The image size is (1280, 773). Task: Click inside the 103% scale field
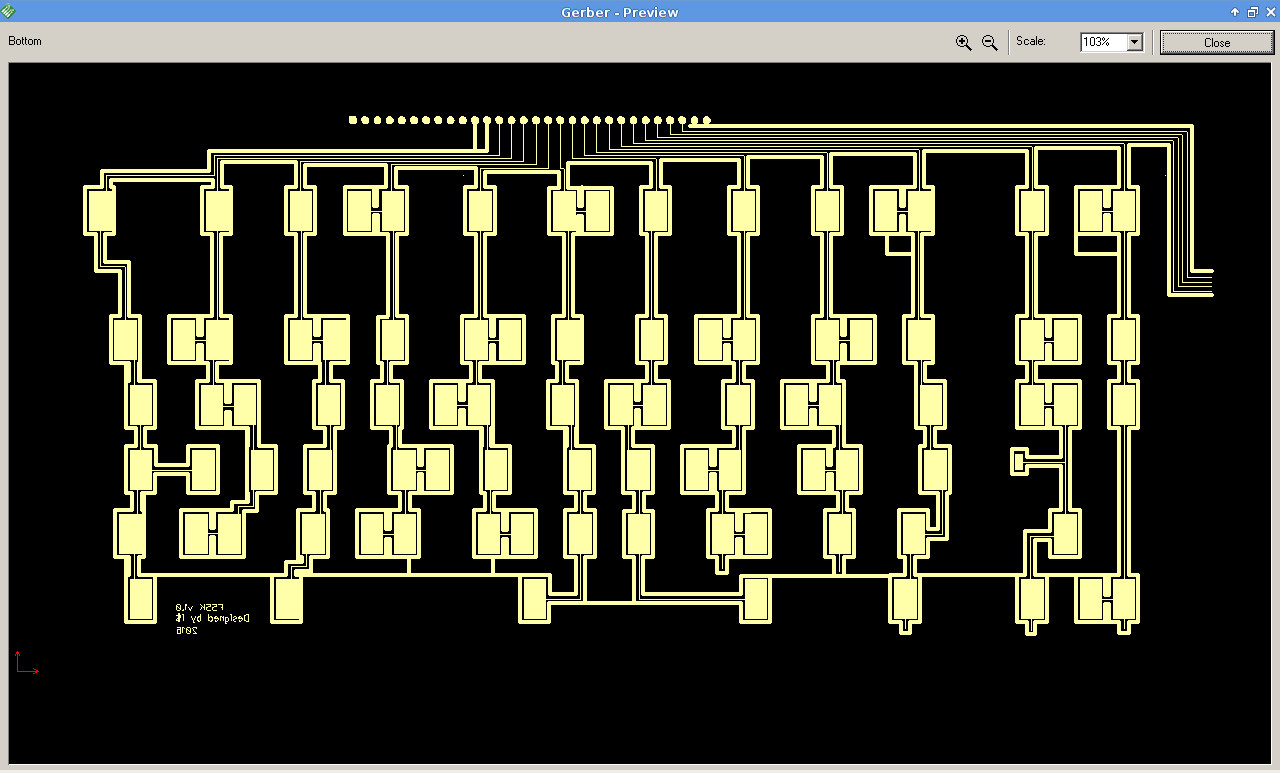[x=1102, y=42]
